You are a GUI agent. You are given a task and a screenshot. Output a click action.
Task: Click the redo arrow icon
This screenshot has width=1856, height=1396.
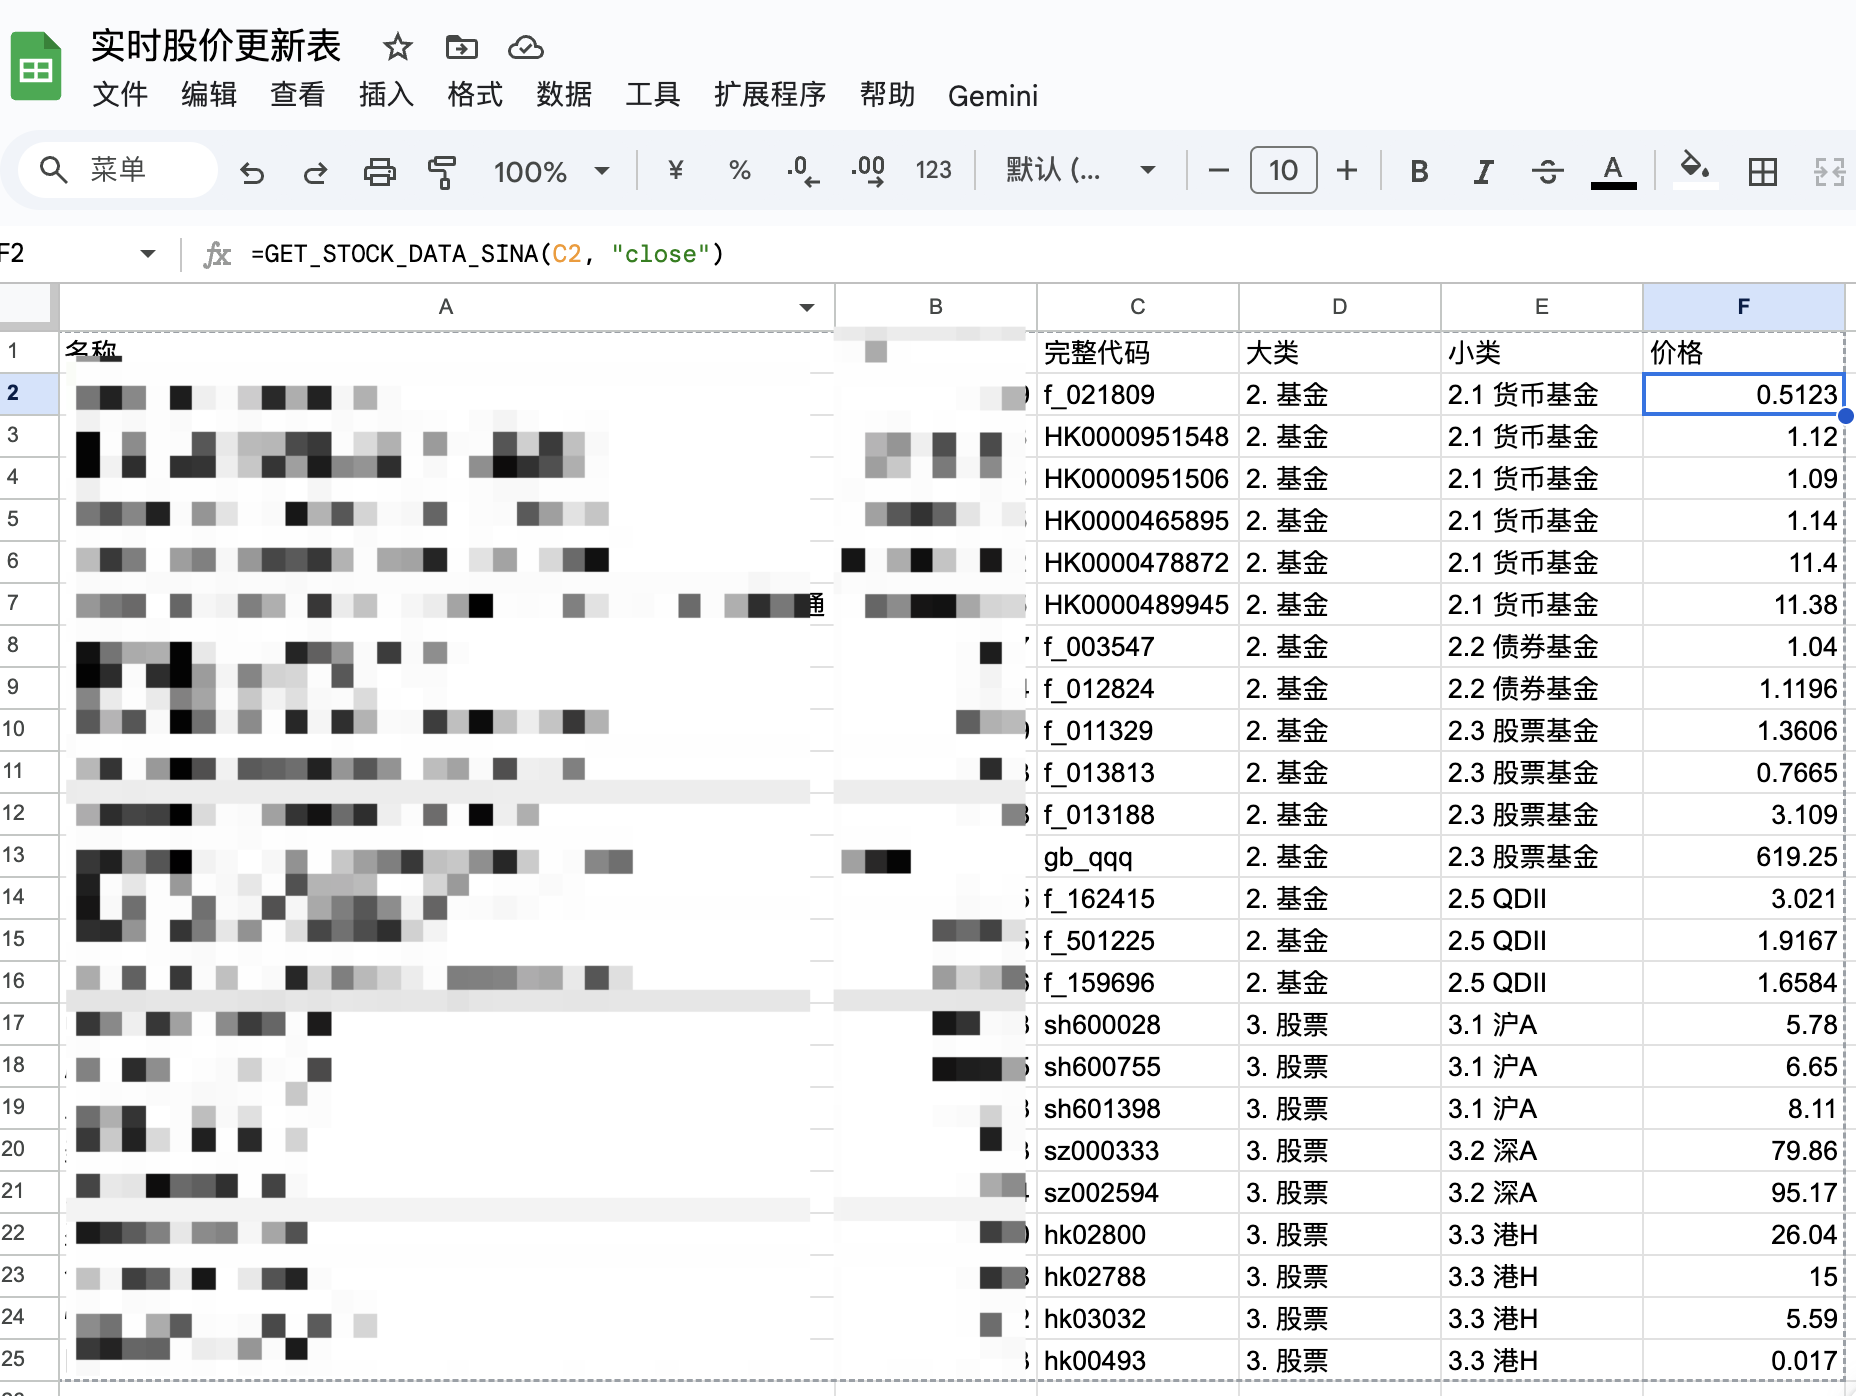point(315,172)
